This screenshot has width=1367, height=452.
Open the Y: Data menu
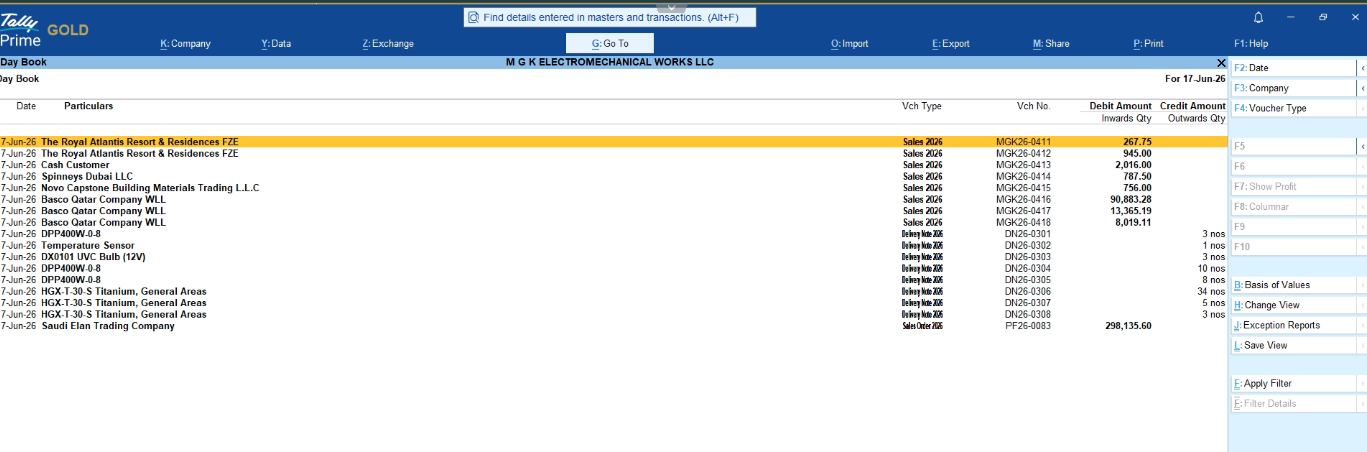[276, 44]
